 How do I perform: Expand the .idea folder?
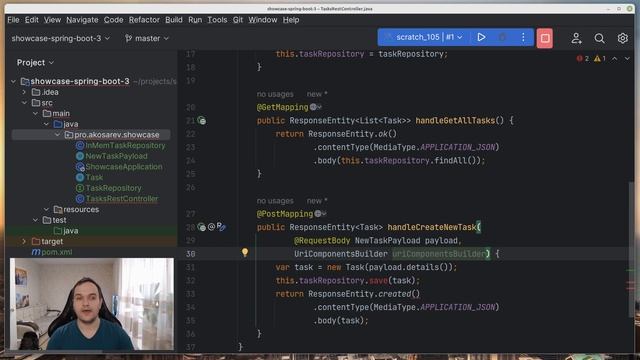click(24, 92)
